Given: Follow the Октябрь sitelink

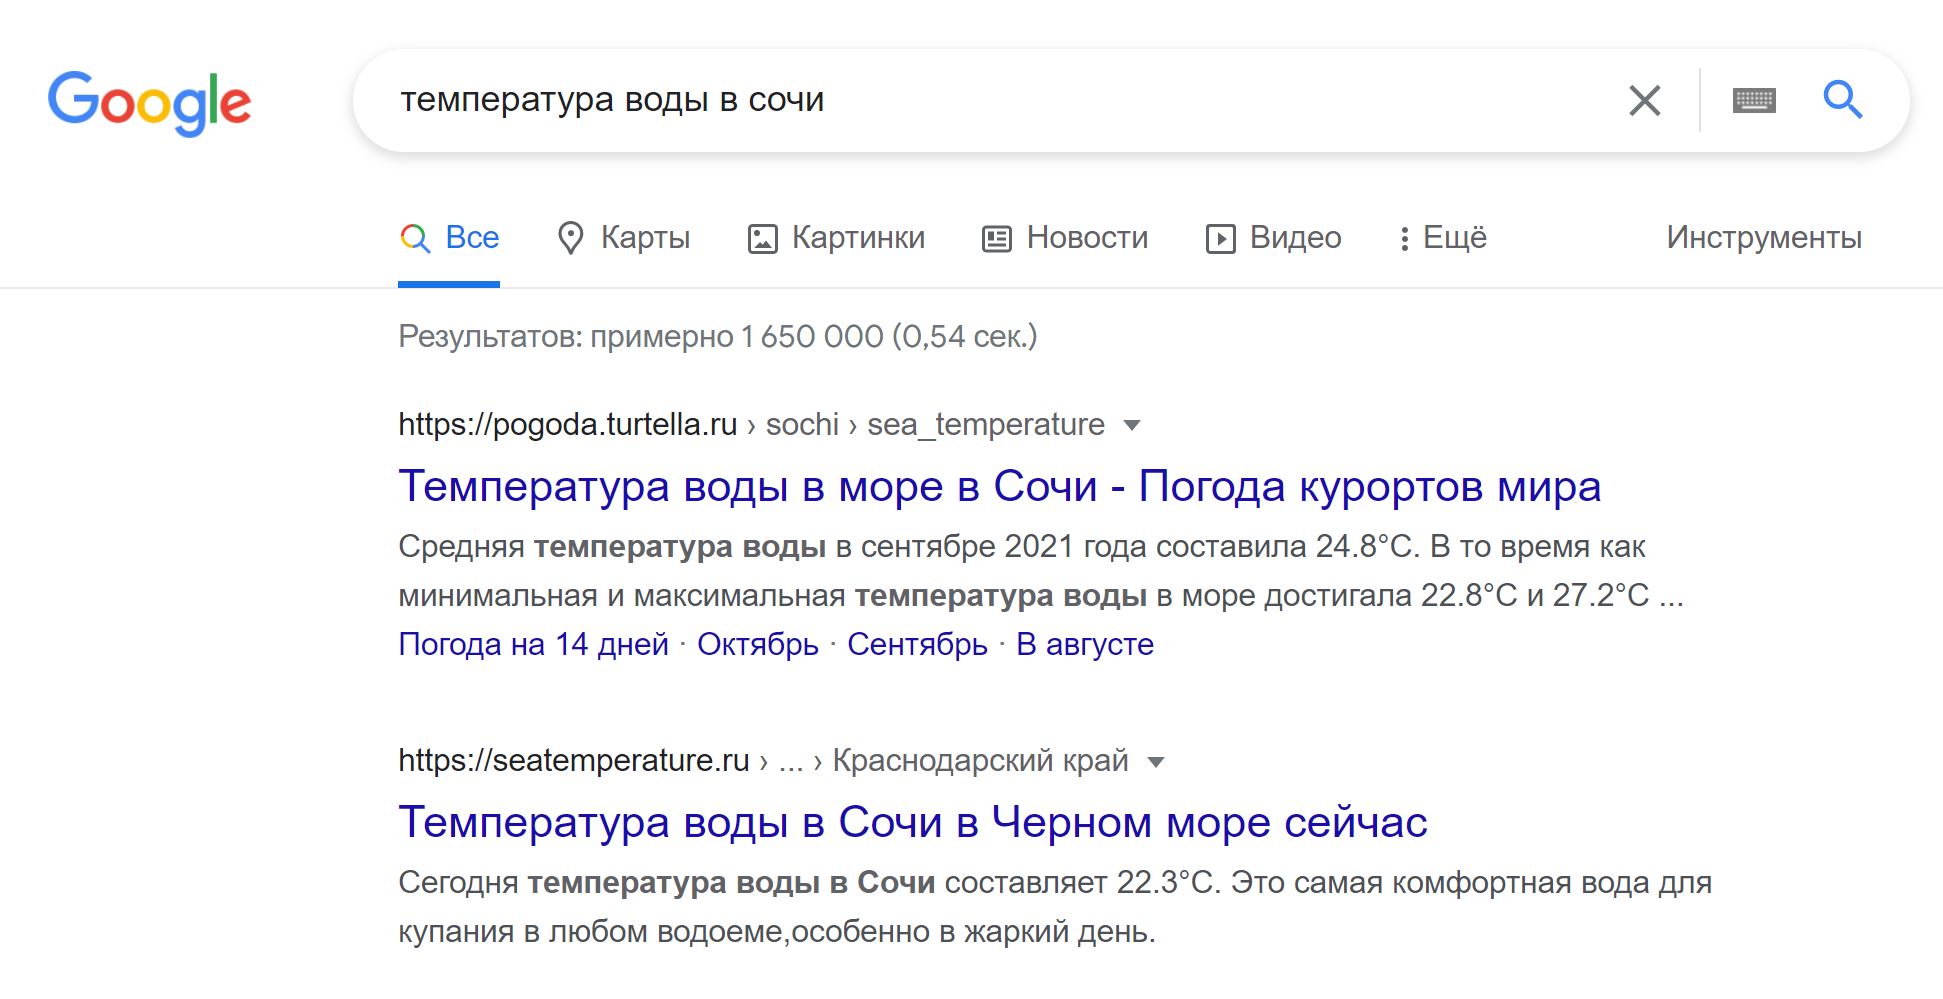Looking at the screenshot, I should click(x=758, y=644).
